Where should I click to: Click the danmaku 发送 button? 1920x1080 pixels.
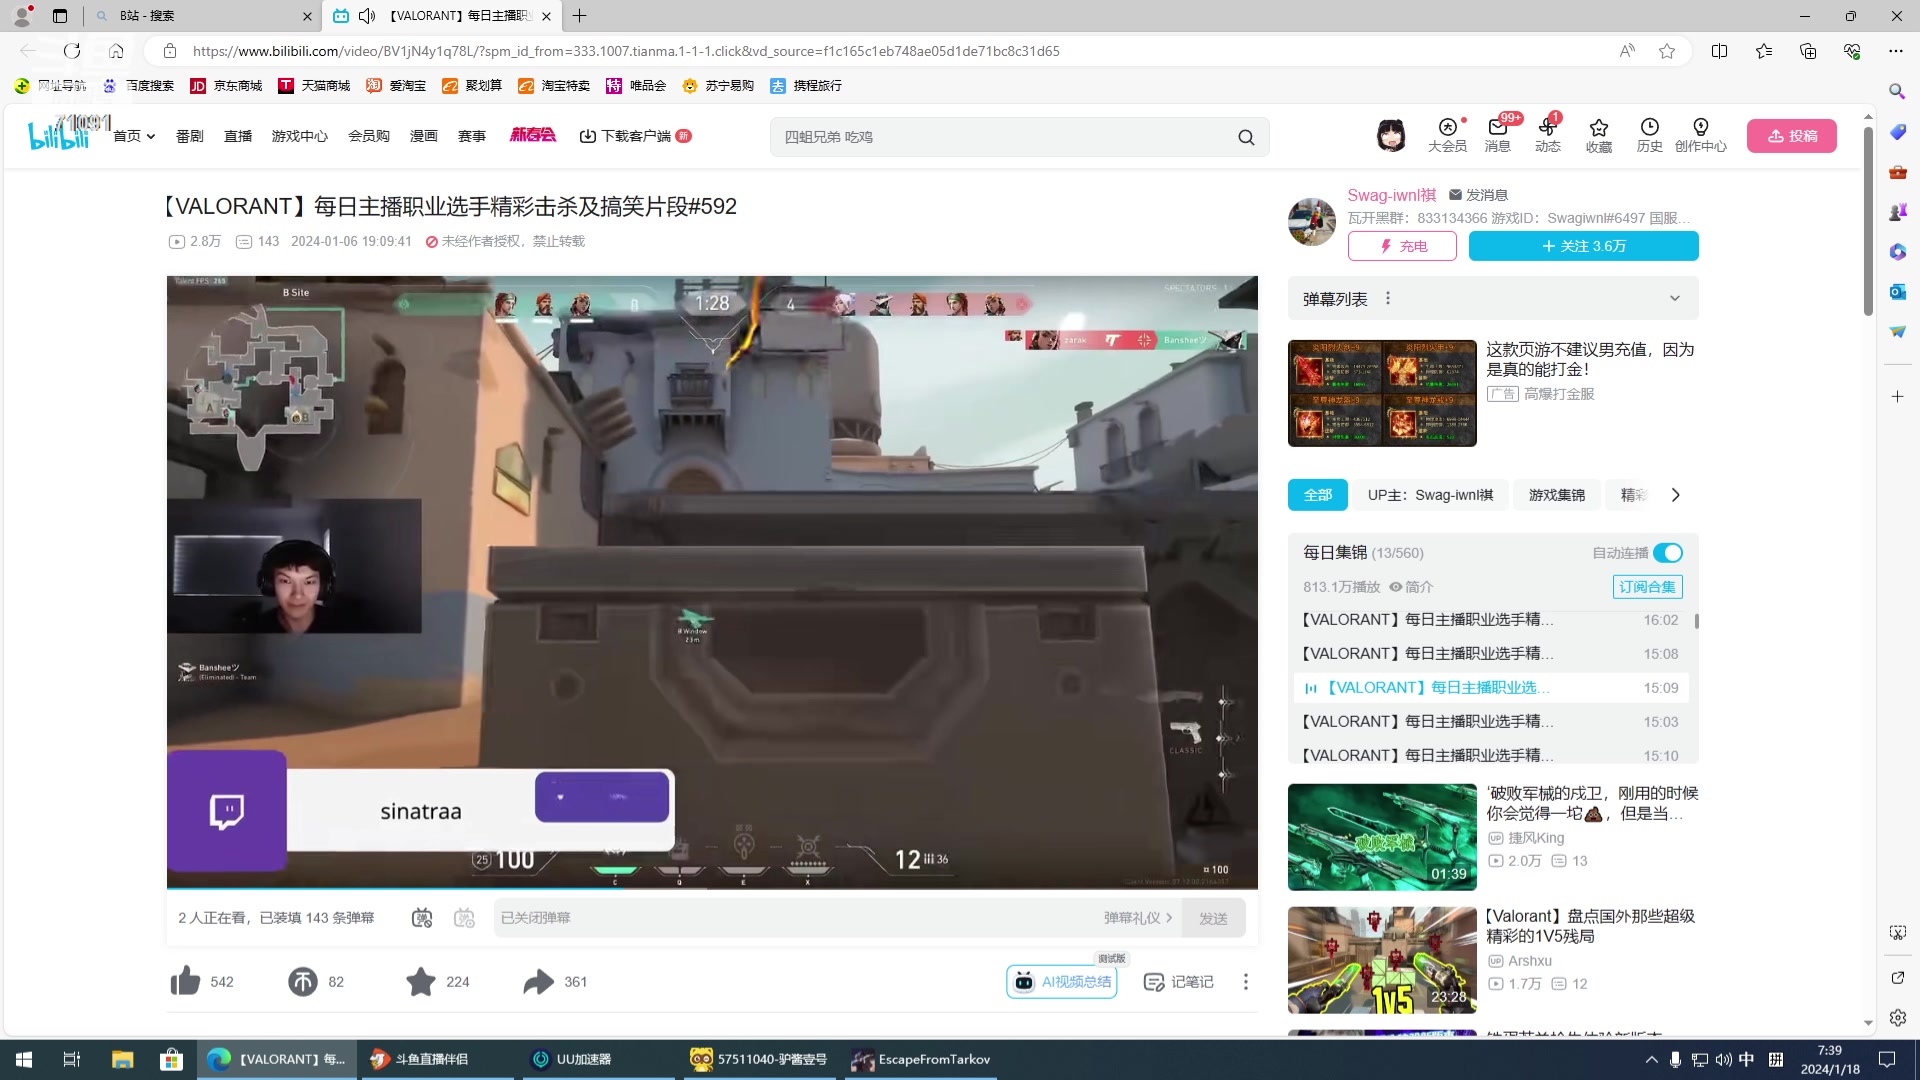(x=1213, y=918)
